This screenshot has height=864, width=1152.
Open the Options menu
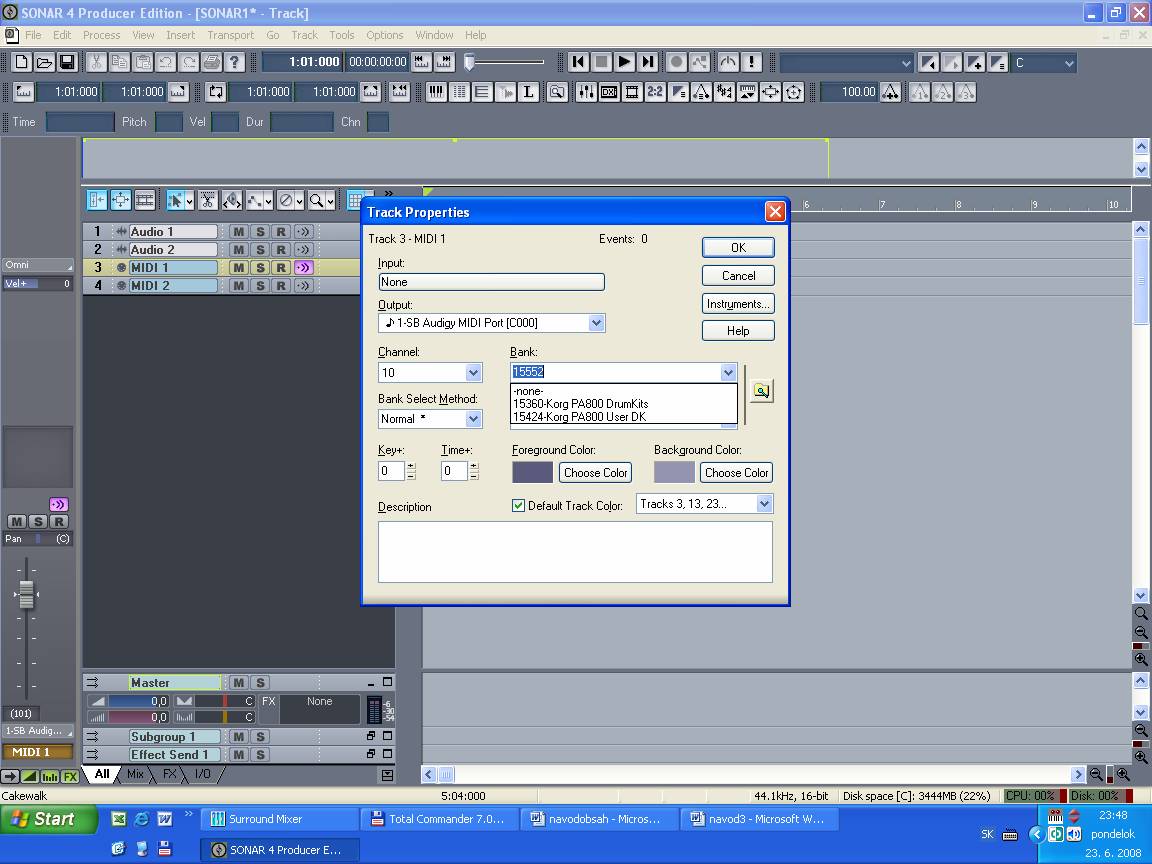tap(384, 35)
